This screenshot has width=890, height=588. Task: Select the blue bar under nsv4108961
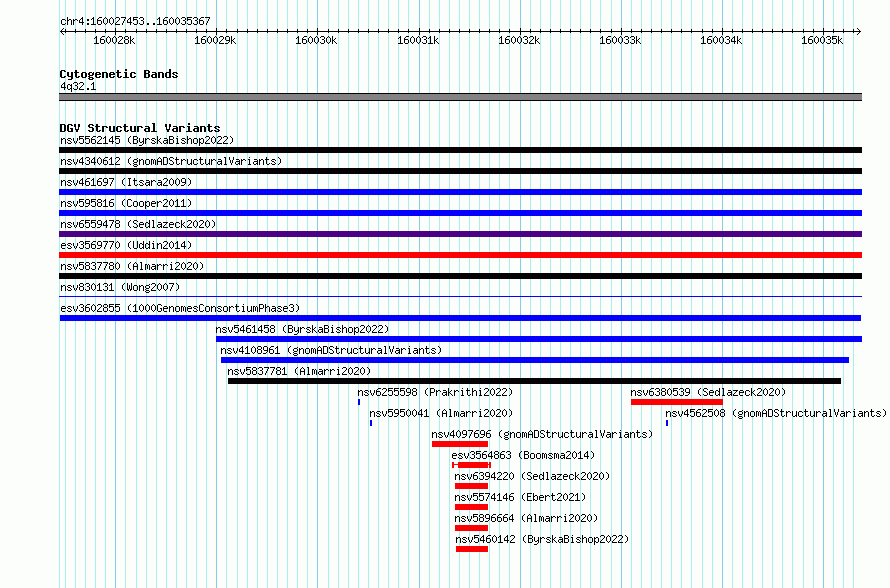coord(535,360)
